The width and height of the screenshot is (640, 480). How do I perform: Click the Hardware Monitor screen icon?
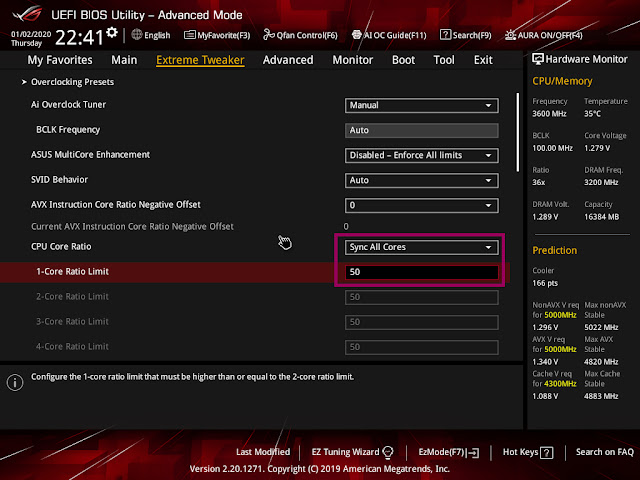click(538, 59)
